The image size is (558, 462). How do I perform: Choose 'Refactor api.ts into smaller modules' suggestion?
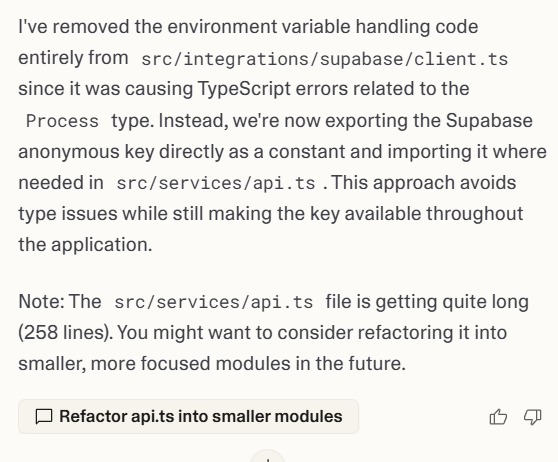[x=188, y=416]
